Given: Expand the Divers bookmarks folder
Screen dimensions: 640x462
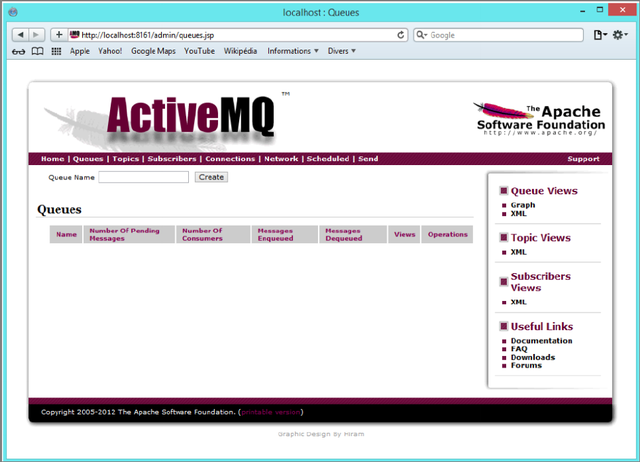Looking at the screenshot, I should (340, 51).
